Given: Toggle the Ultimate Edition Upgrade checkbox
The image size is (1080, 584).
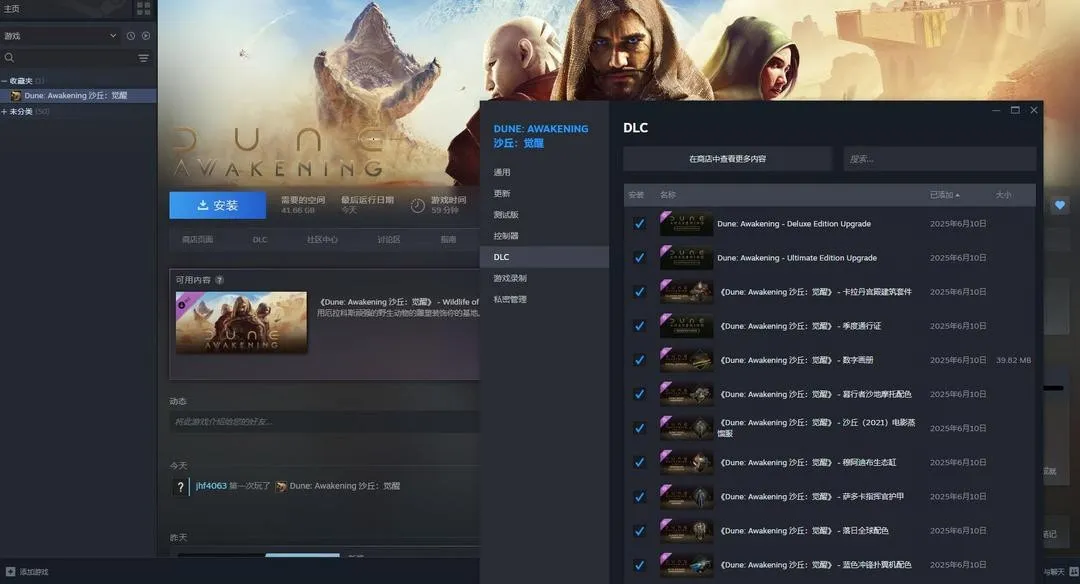Looking at the screenshot, I should coord(639,258).
